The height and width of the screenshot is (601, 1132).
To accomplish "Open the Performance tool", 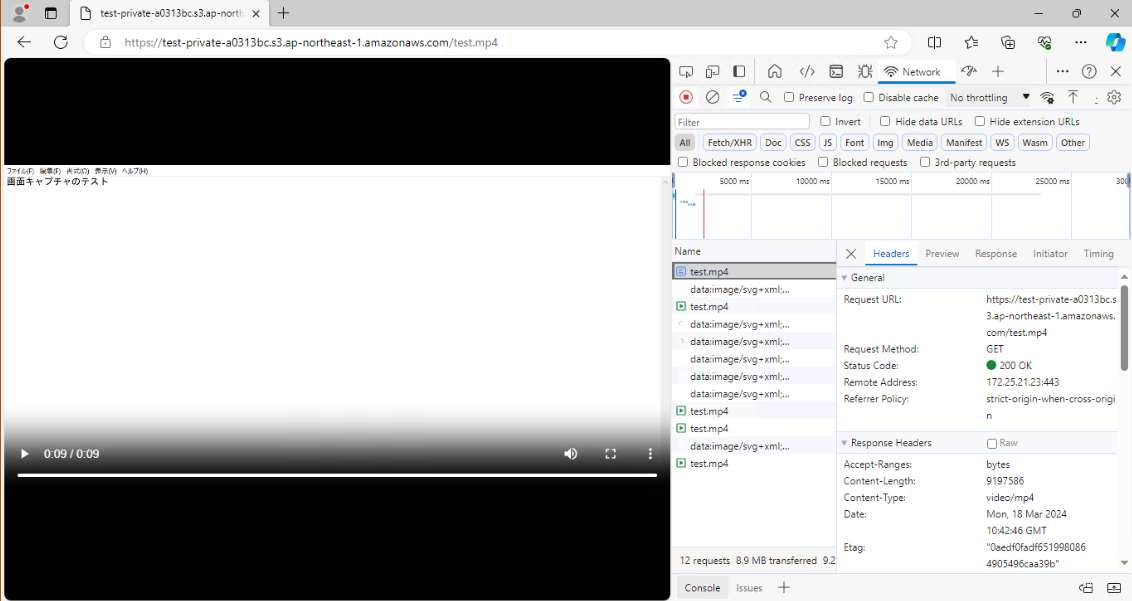I will click(x=969, y=72).
